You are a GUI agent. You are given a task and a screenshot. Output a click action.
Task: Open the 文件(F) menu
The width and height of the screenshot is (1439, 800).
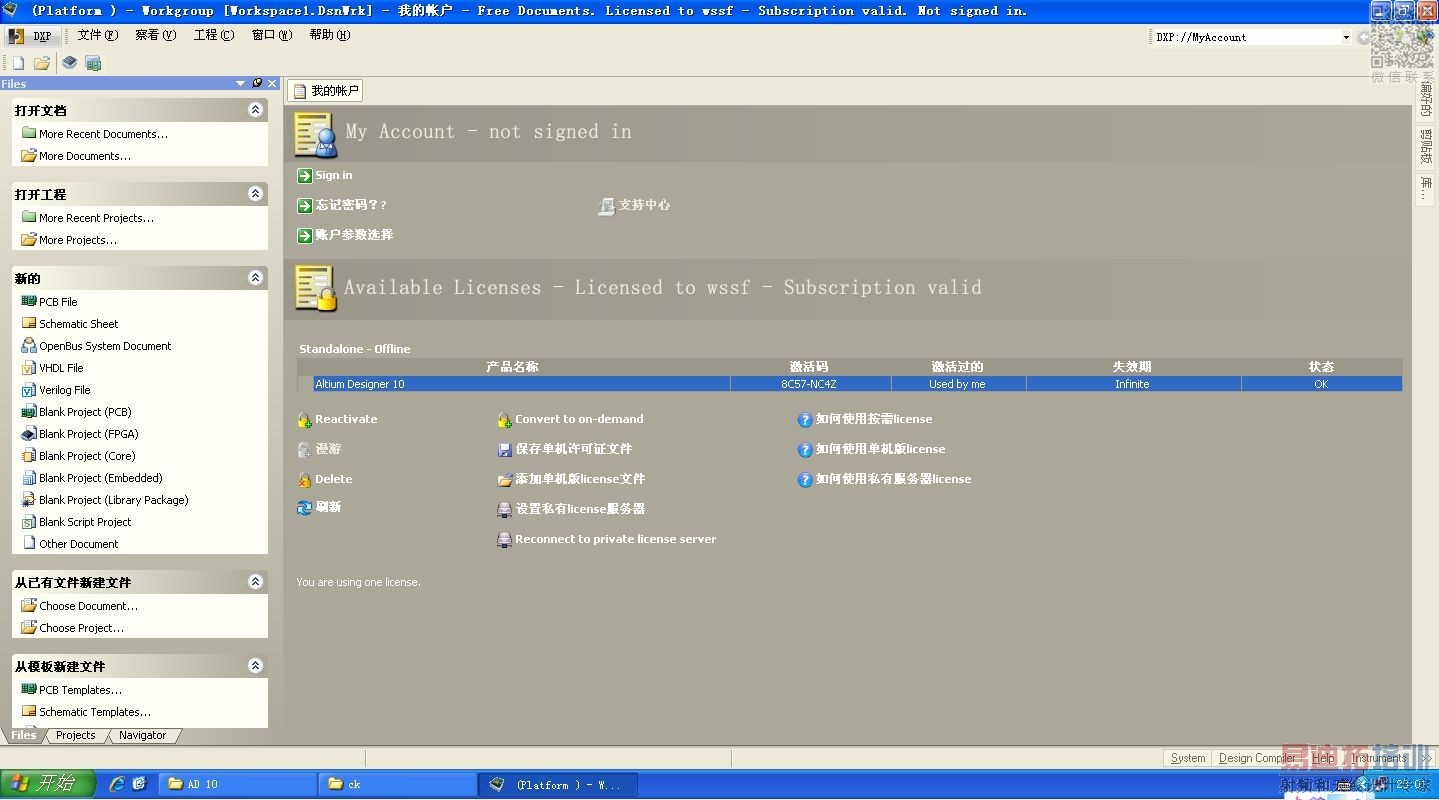[x=98, y=35]
